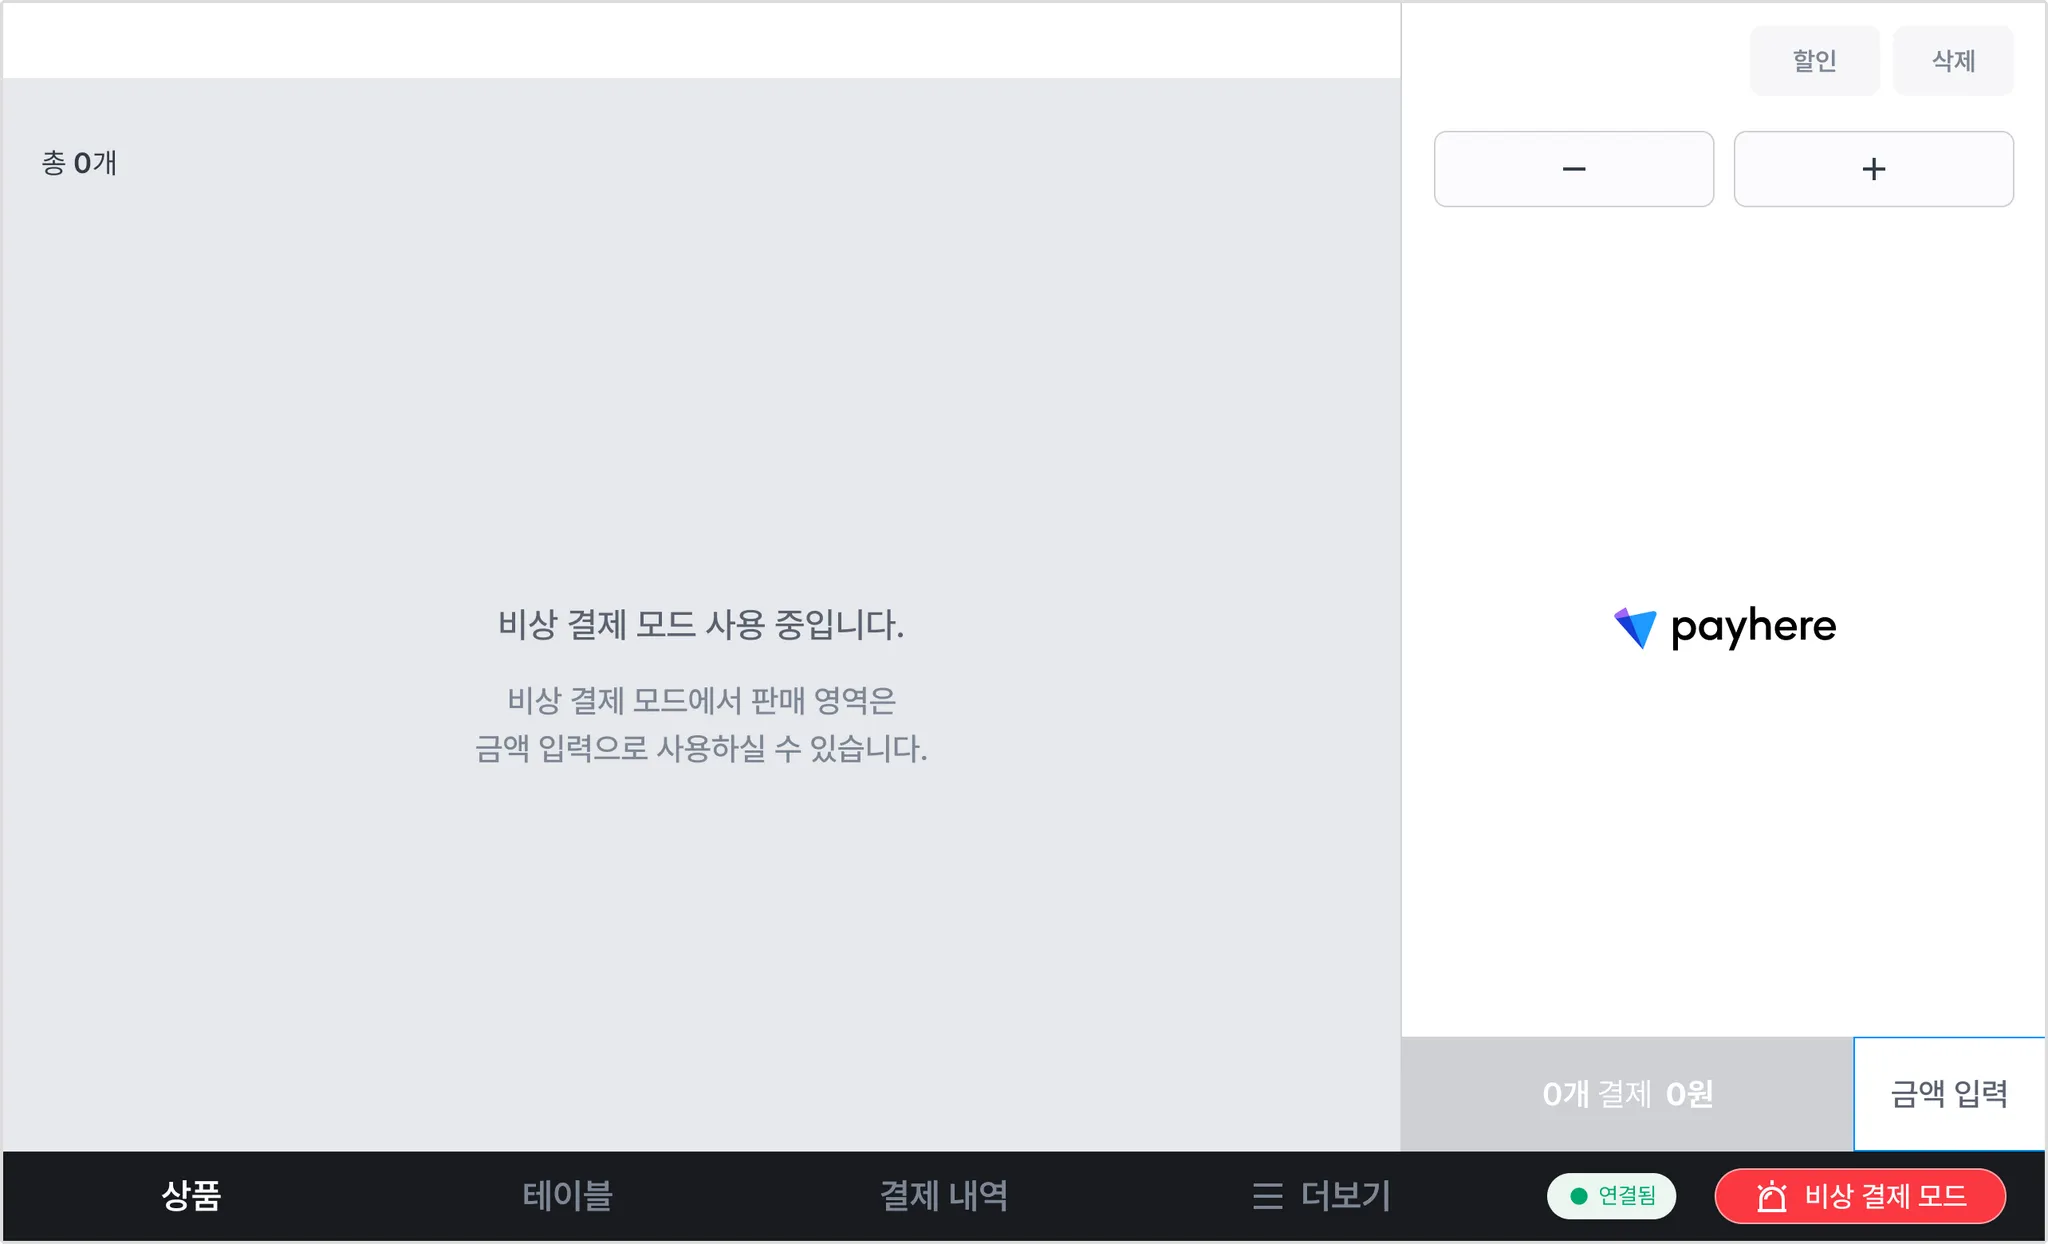The height and width of the screenshot is (1244, 2048).
Task: Click the 연결됨 connection status badge
Action: pos(1611,1196)
